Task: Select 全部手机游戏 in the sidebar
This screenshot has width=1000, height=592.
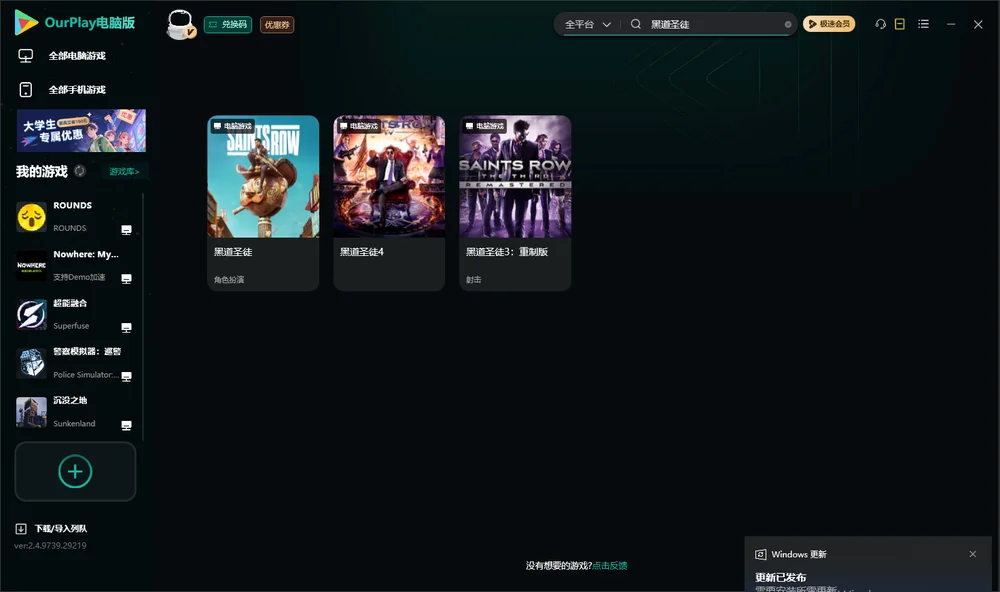Action: click(77, 89)
